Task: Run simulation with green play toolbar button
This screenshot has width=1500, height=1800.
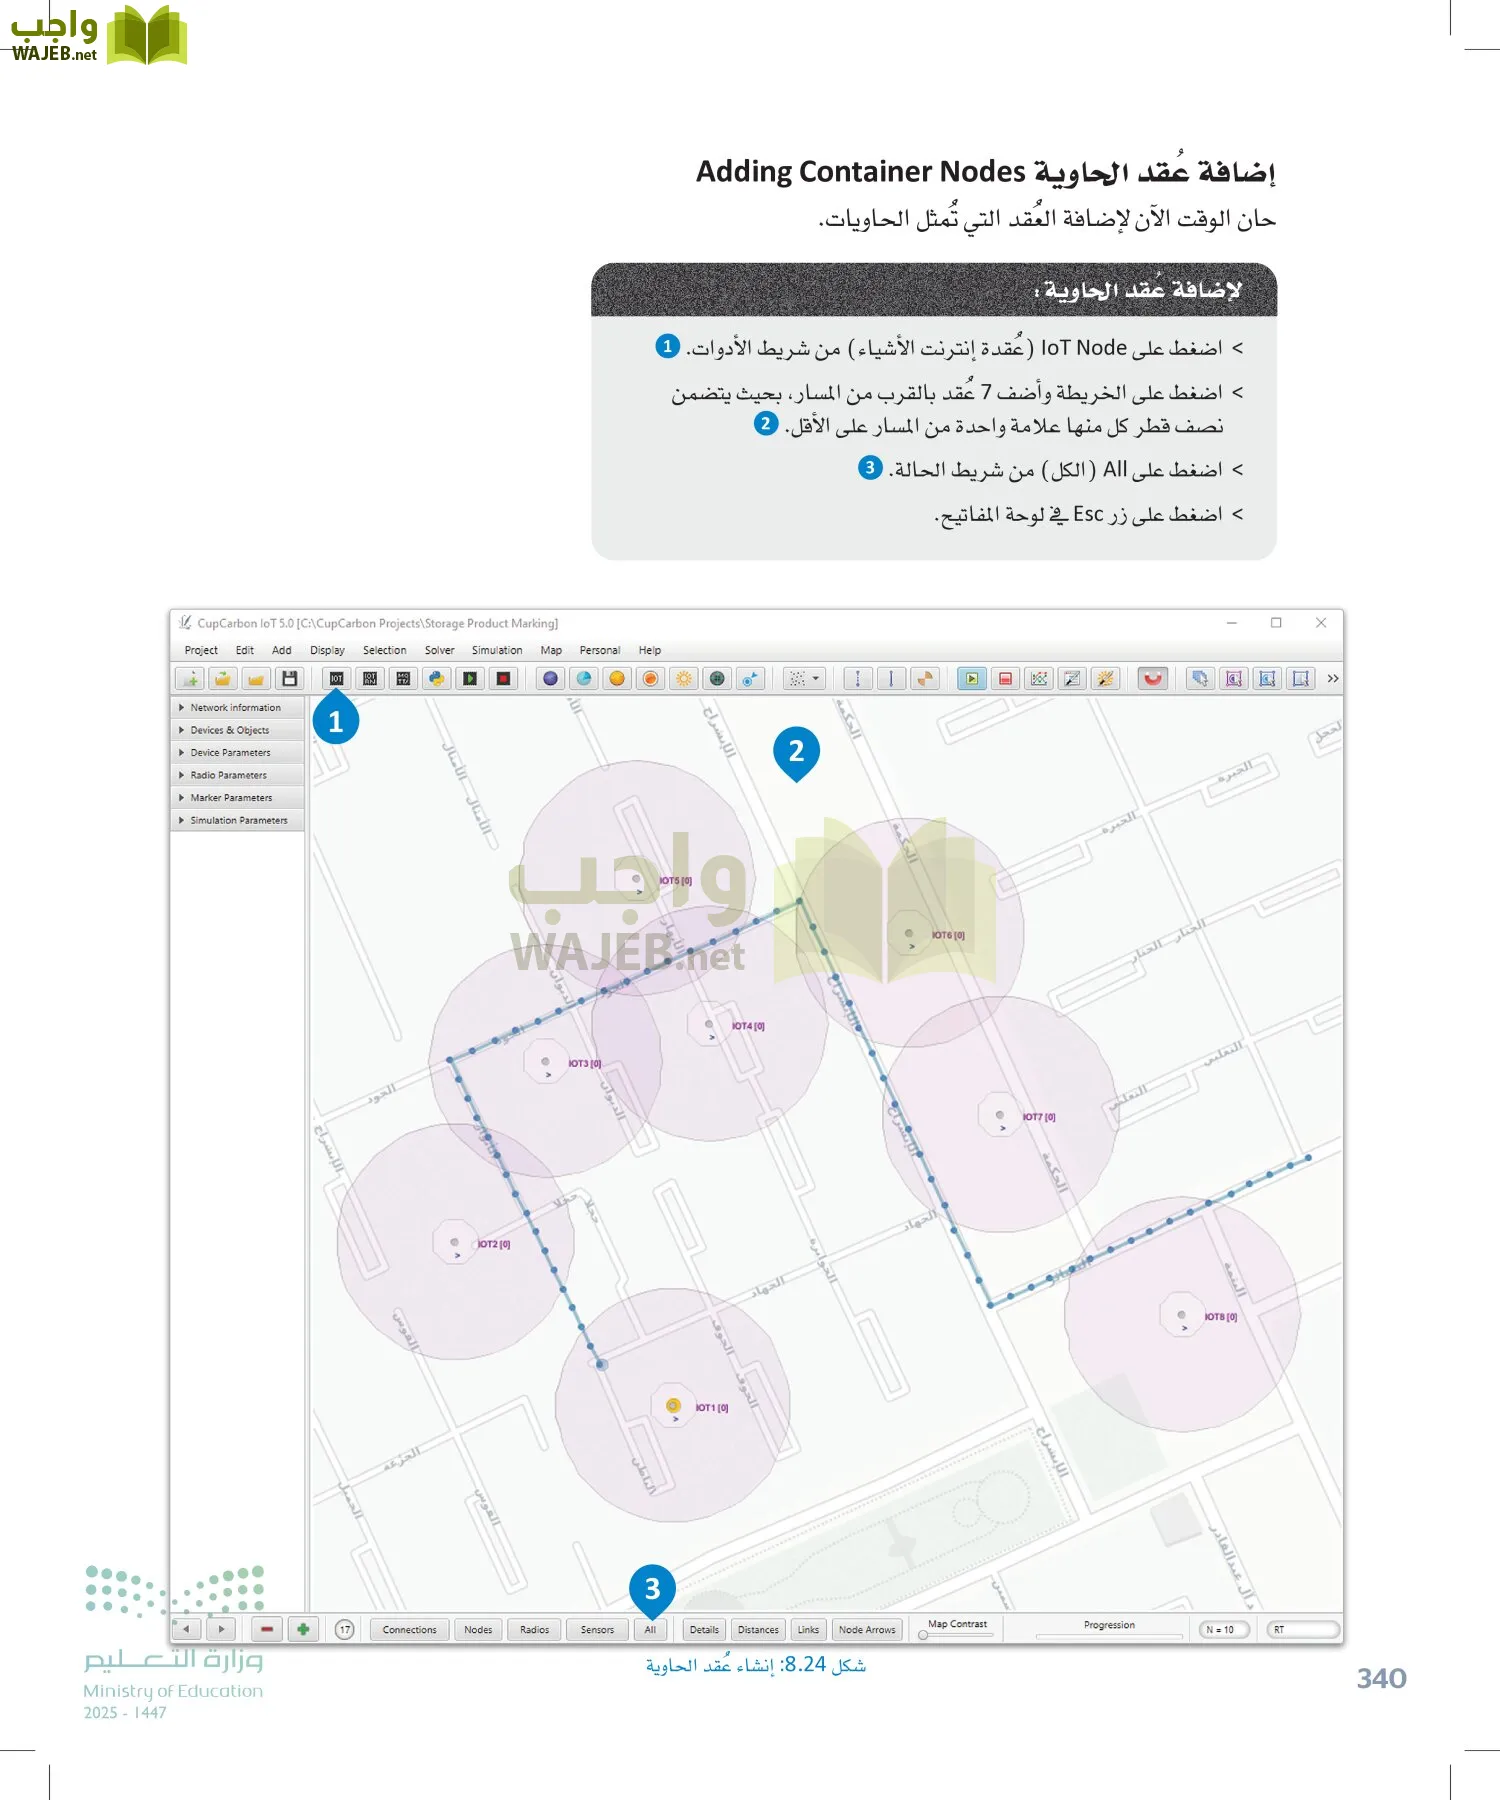Action: point(971,679)
